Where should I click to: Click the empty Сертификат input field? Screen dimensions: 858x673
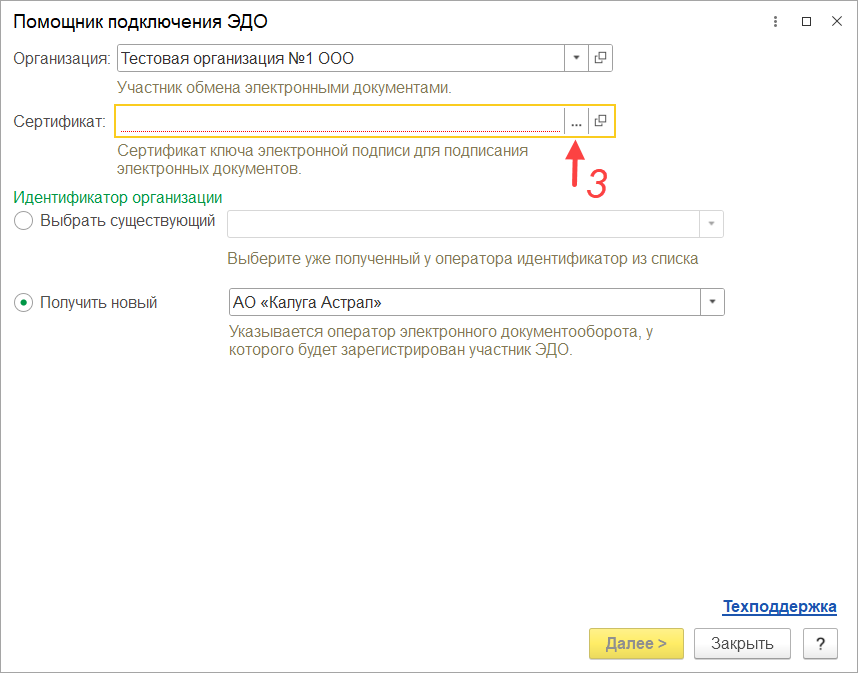click(x=340, y=121)
